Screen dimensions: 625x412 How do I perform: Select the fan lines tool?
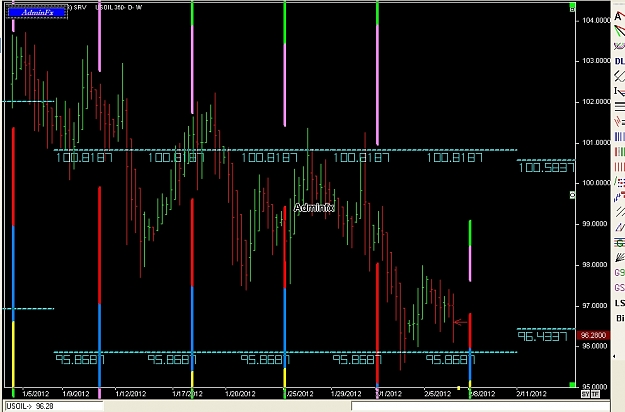619,258
